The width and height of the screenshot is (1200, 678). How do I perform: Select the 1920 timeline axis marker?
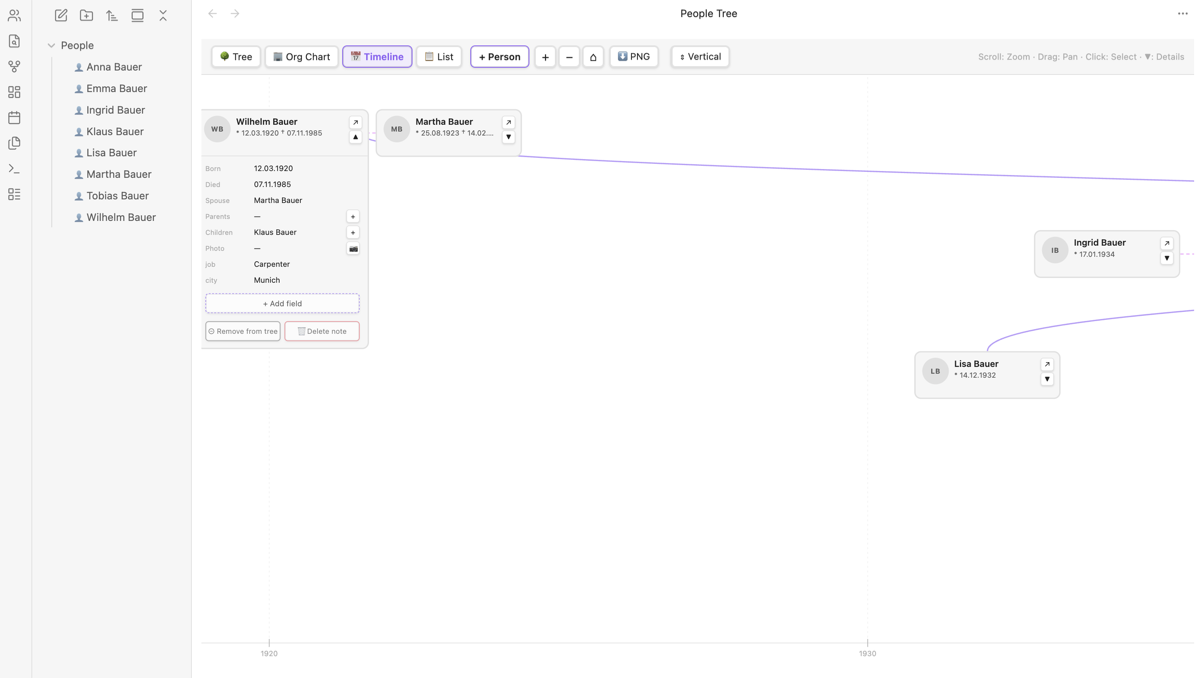(x=269, y=653)
